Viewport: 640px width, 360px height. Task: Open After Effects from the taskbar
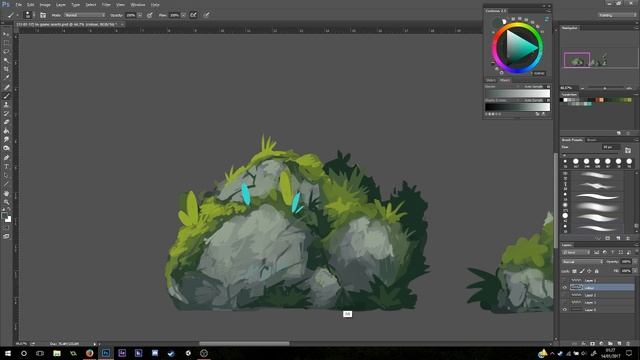click(122, 353)
